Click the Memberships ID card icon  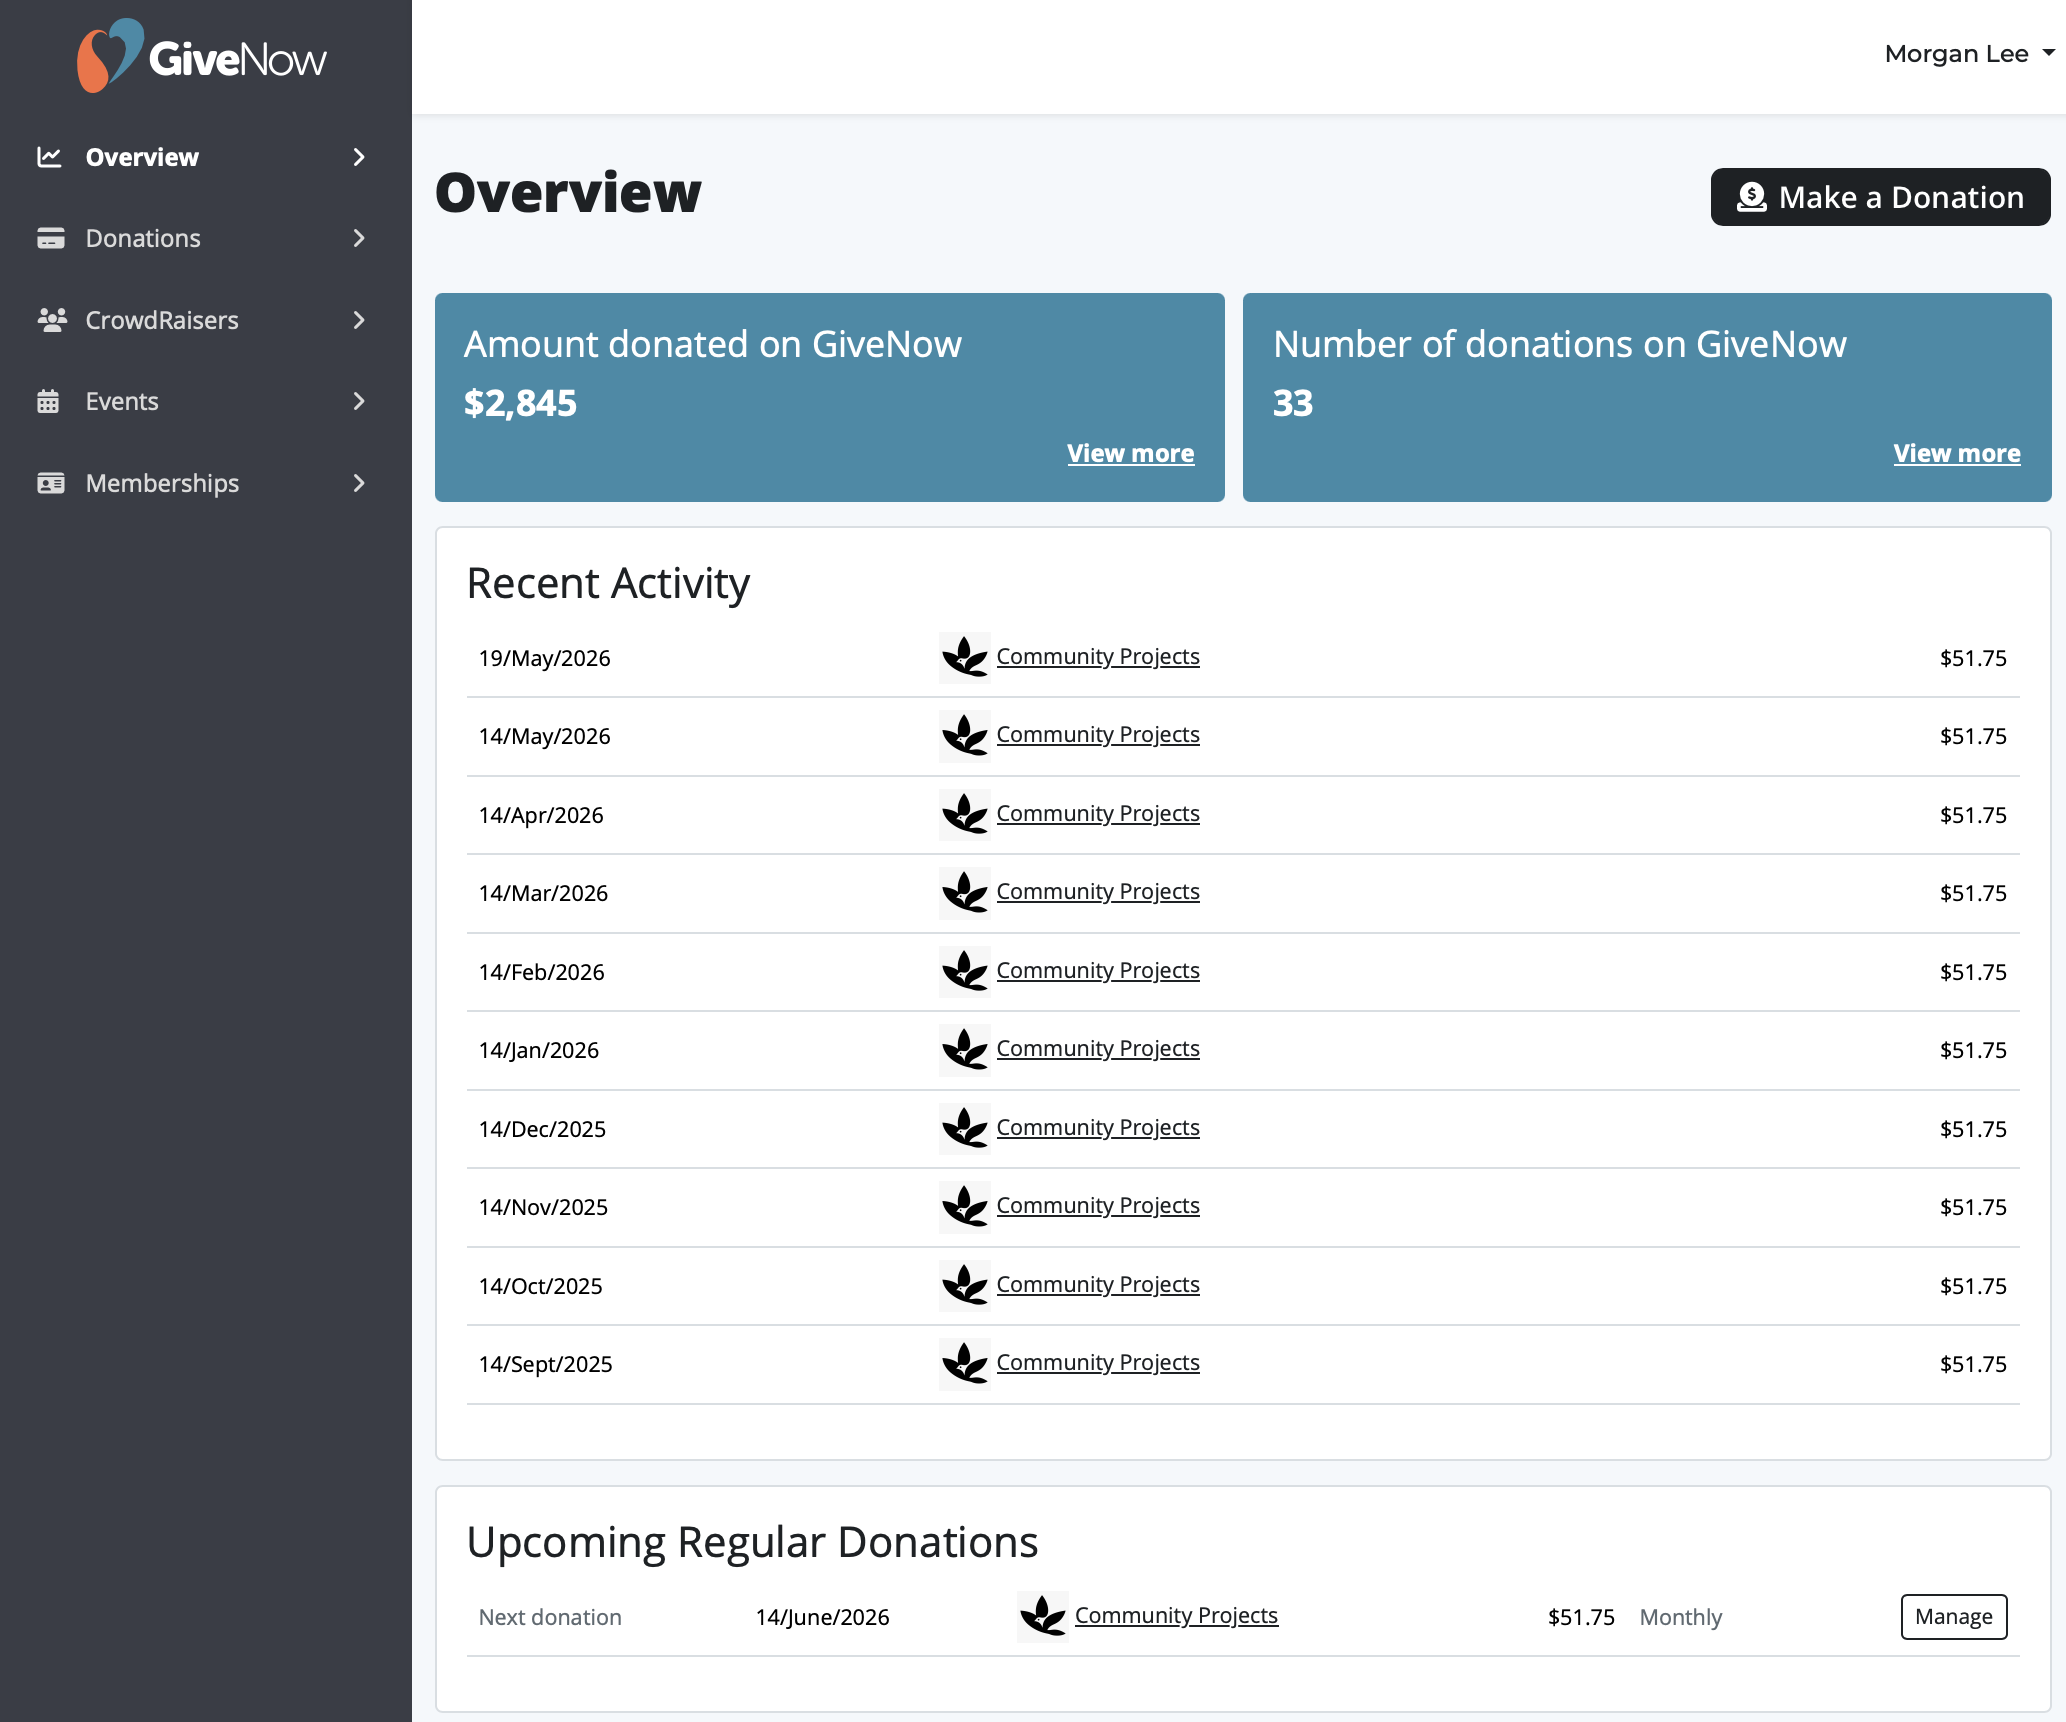50,483
